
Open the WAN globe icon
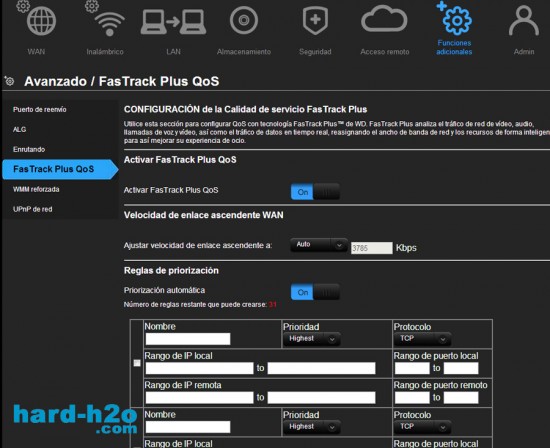(41, 20)
